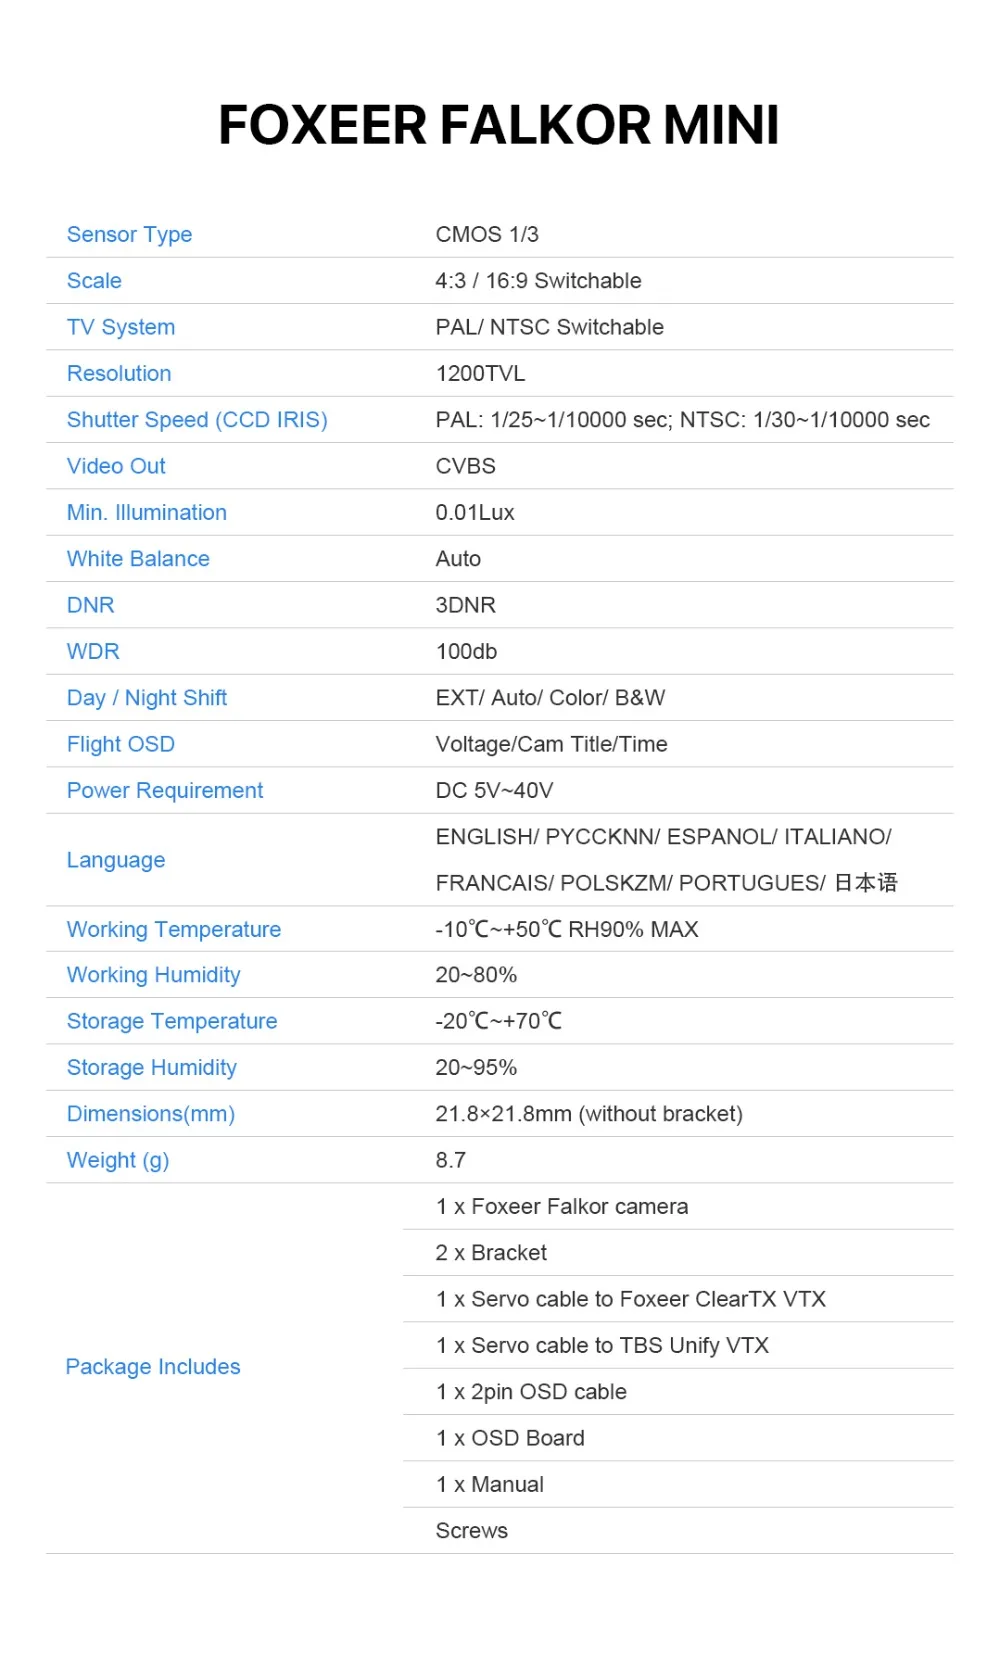Click the Scale label
This screenshot has height=1667, width=1000.
point(94,281)
